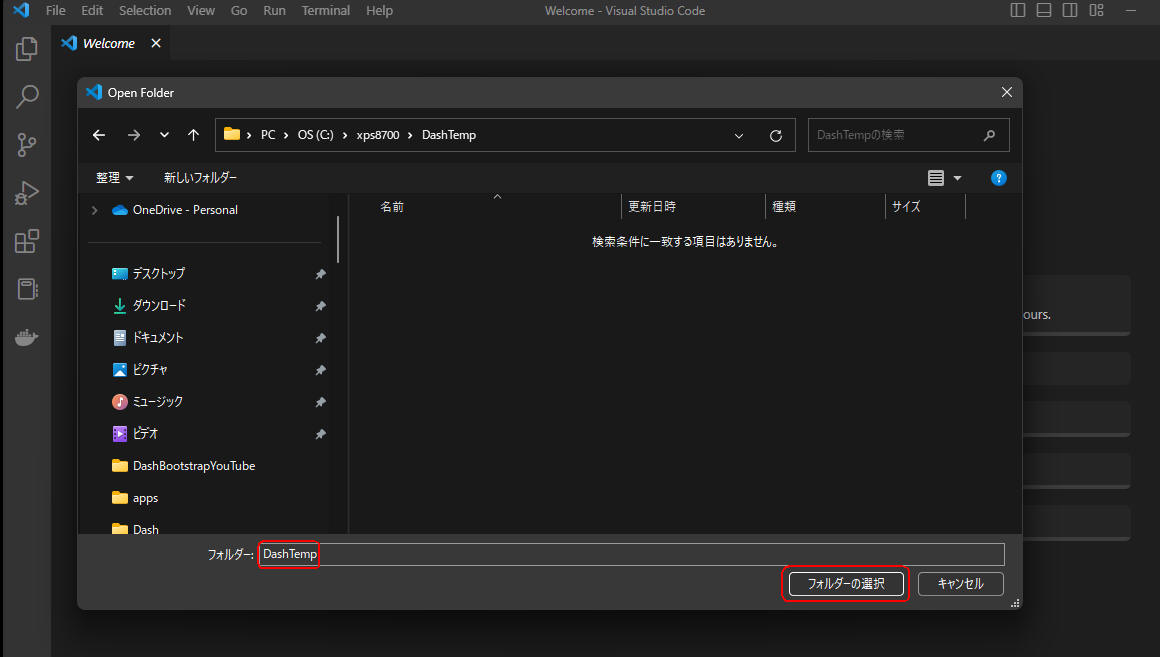Screen dimensions: 1160x657
Task: Expand chevron before PC in address bar
Action: pos(249,135)
